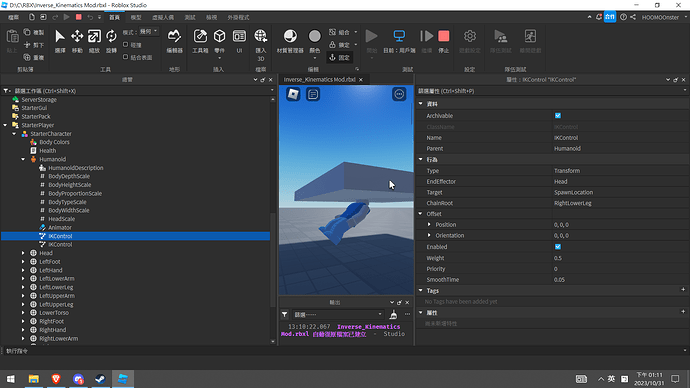
Task: Open Steam from taskbar
Action: pyautogui.click(x=100, y=379)
